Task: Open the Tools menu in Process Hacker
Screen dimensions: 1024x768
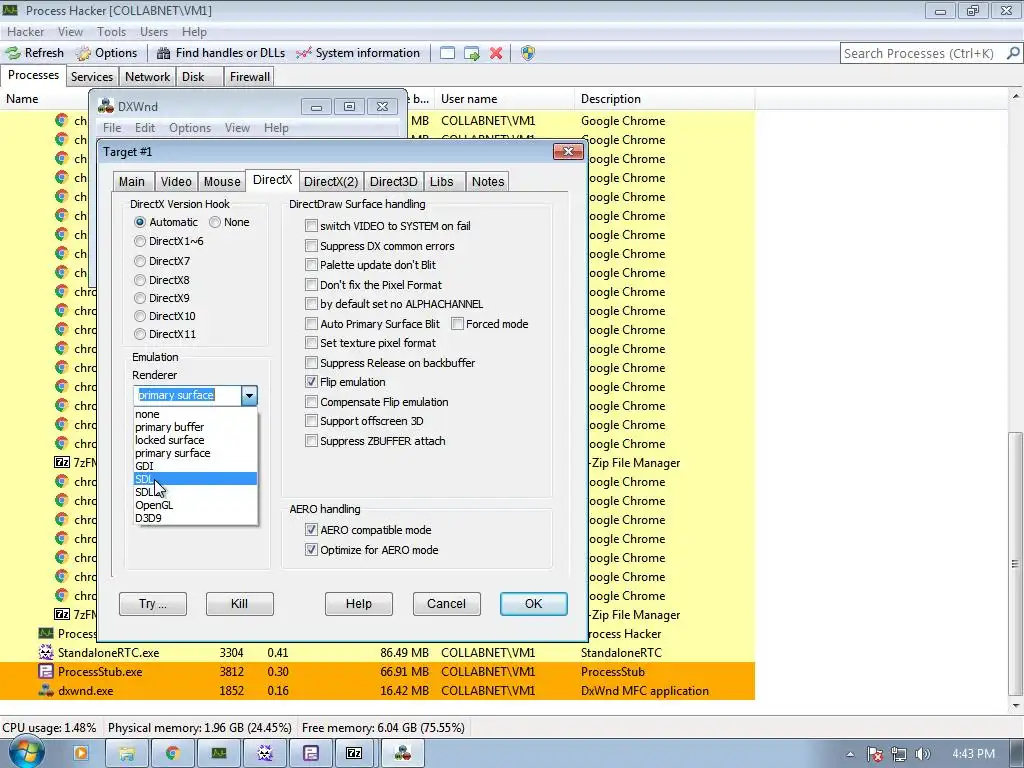Action: 112,31
